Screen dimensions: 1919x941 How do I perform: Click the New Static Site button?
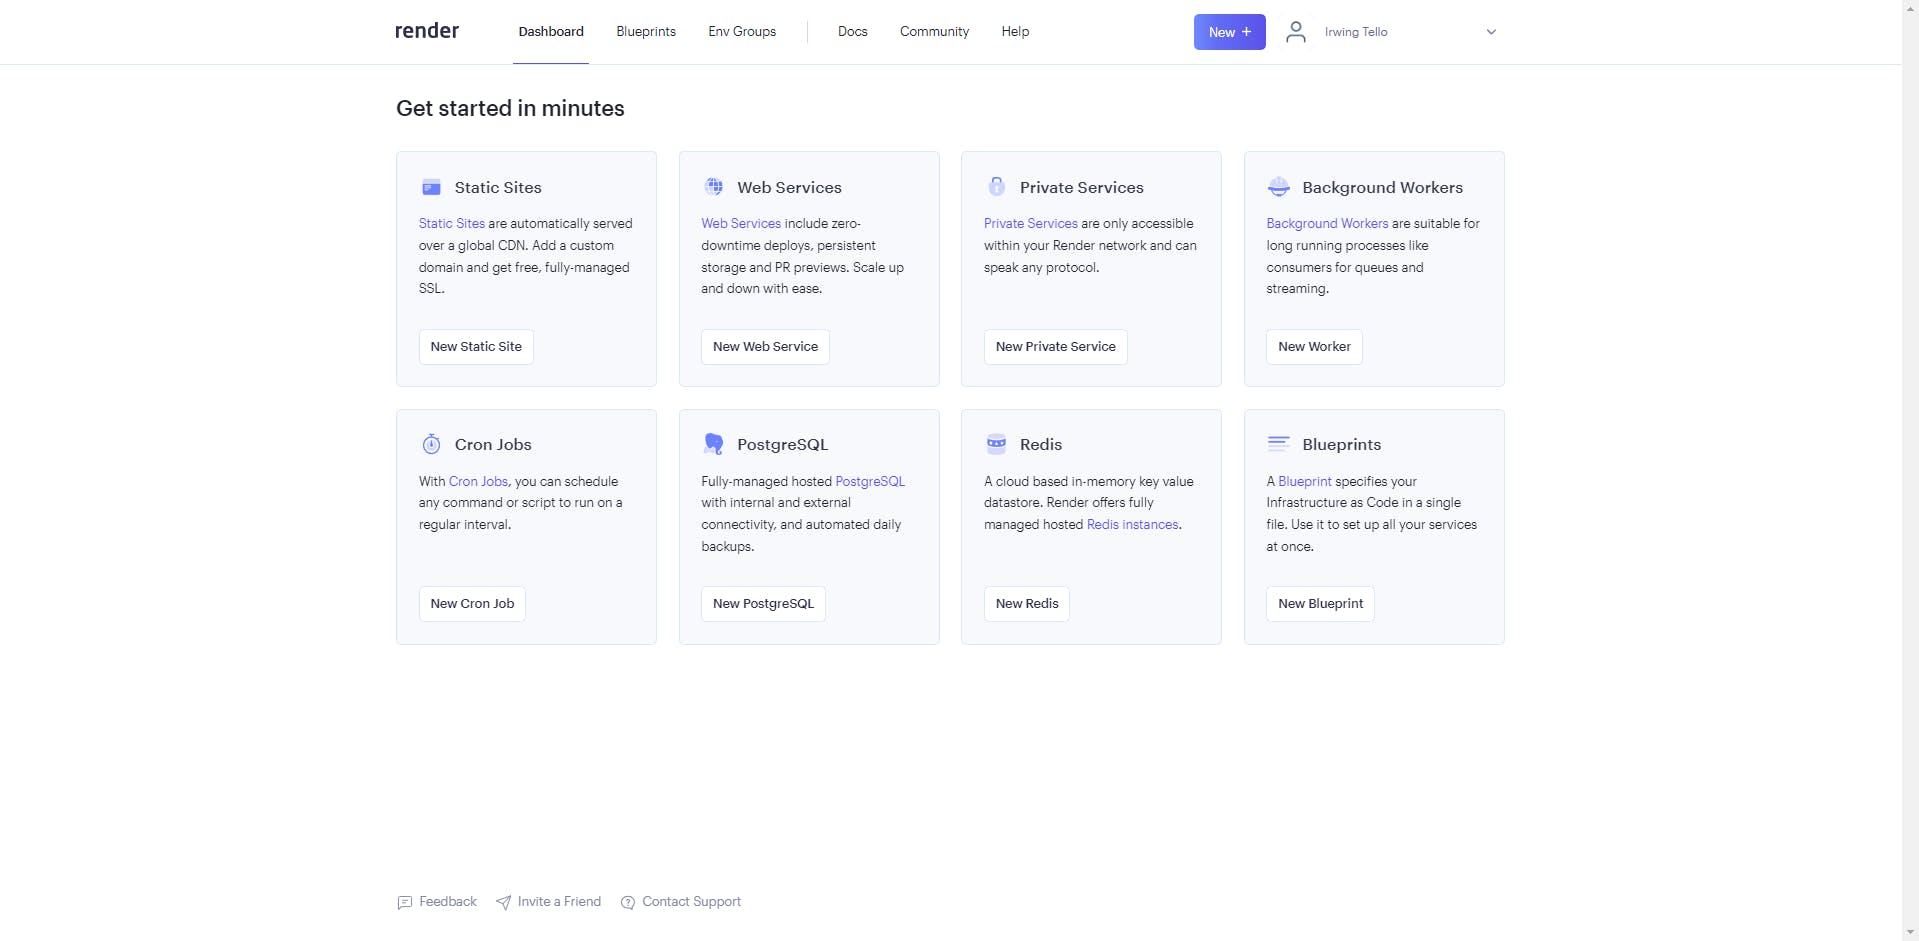pyautogui.click(x=476, y=347)
